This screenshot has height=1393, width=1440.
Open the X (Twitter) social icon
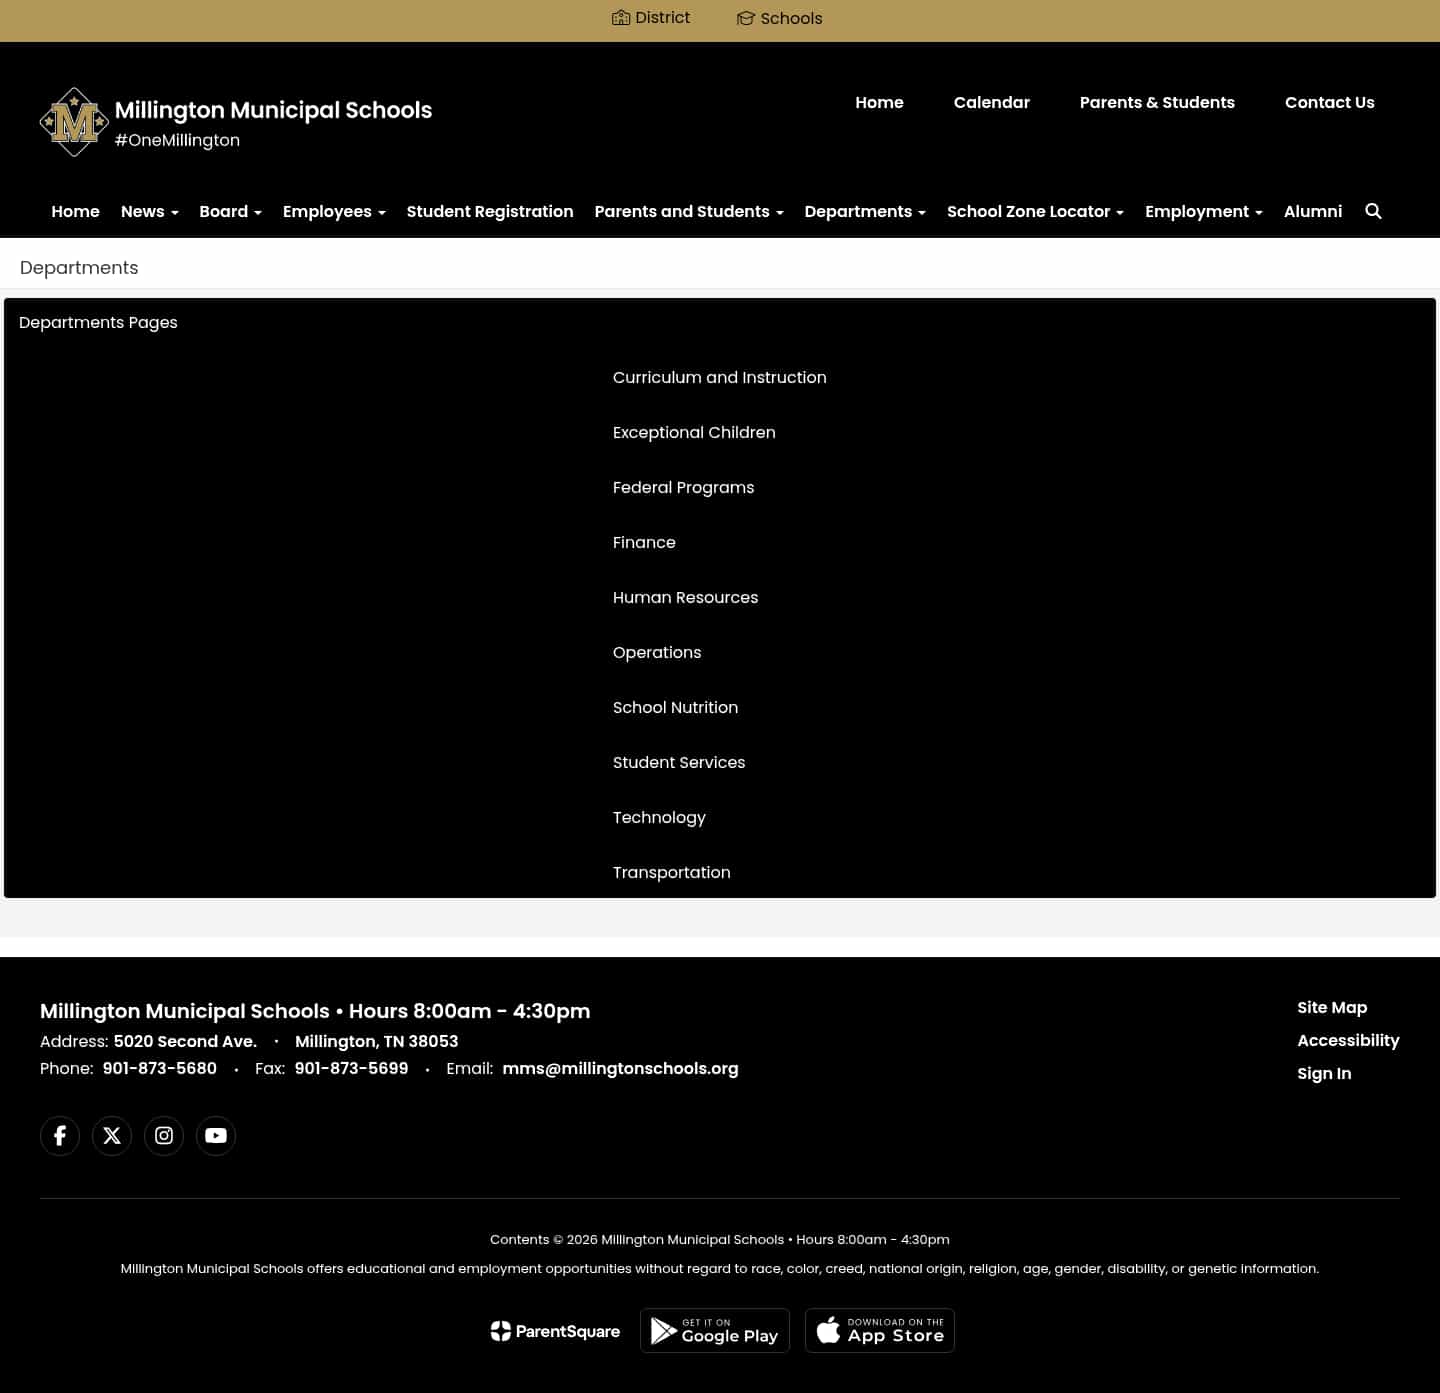click(x=112, y=1136)
